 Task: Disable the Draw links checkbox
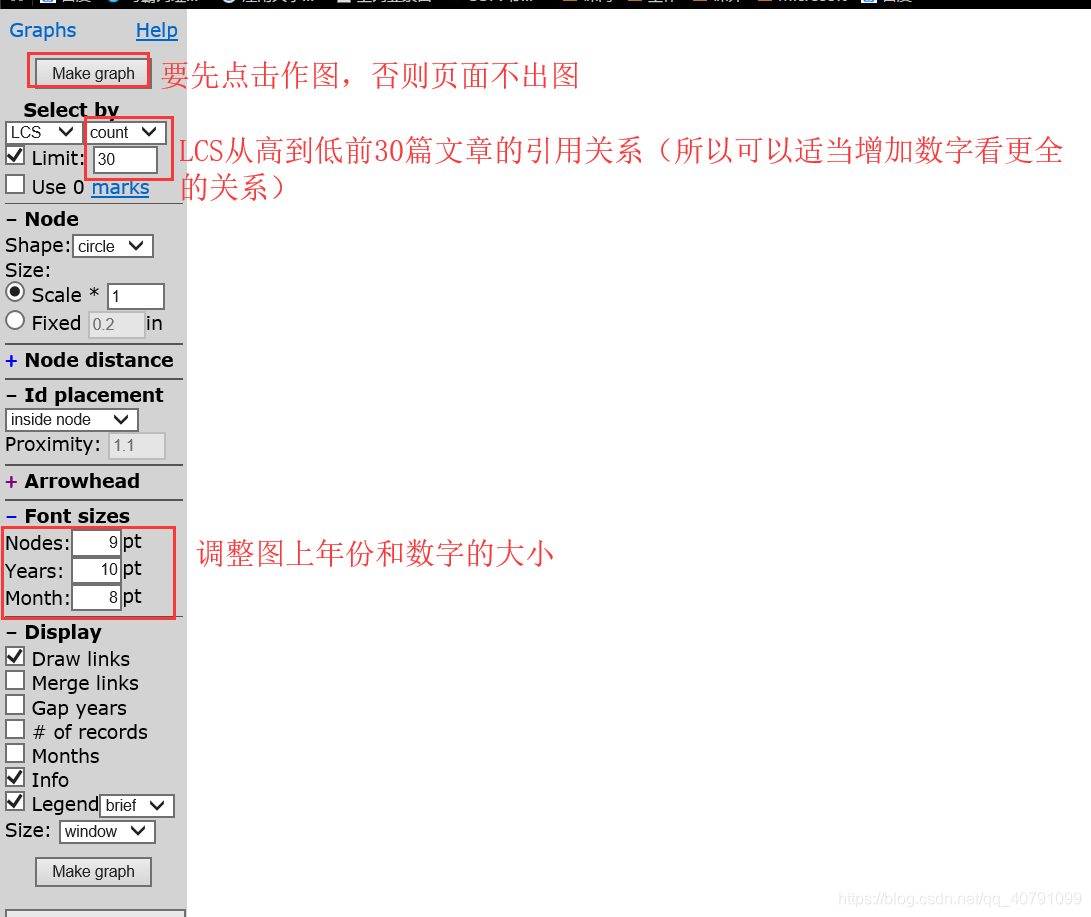pos(13,656)
